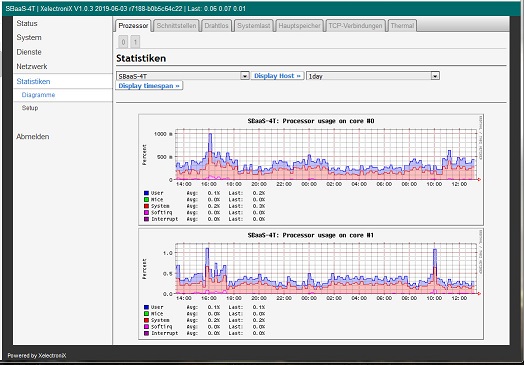Open the Setup submenu item
The height and width of the screenshot is (365, 524).
30,108
